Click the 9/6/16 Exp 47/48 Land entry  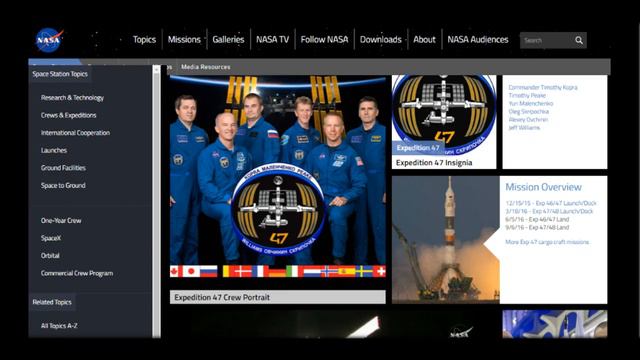537,228
